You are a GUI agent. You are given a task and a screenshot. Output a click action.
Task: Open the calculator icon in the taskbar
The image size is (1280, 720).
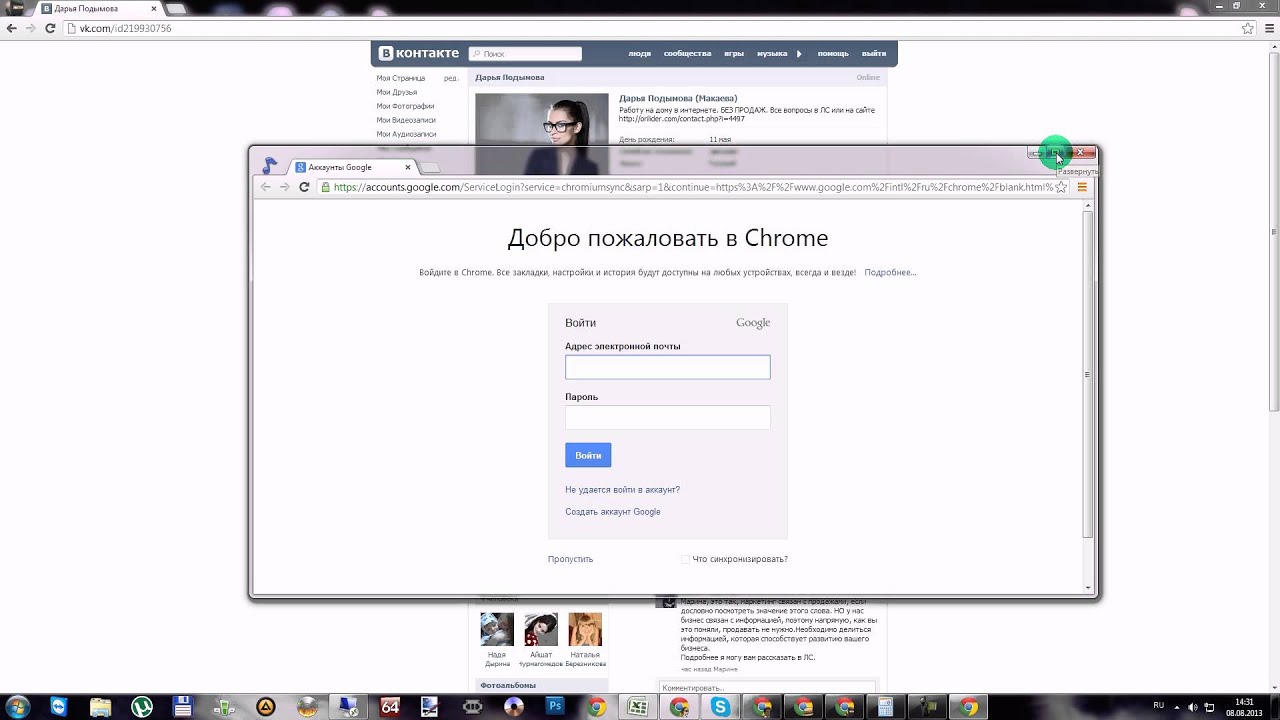tap(885, 707)
